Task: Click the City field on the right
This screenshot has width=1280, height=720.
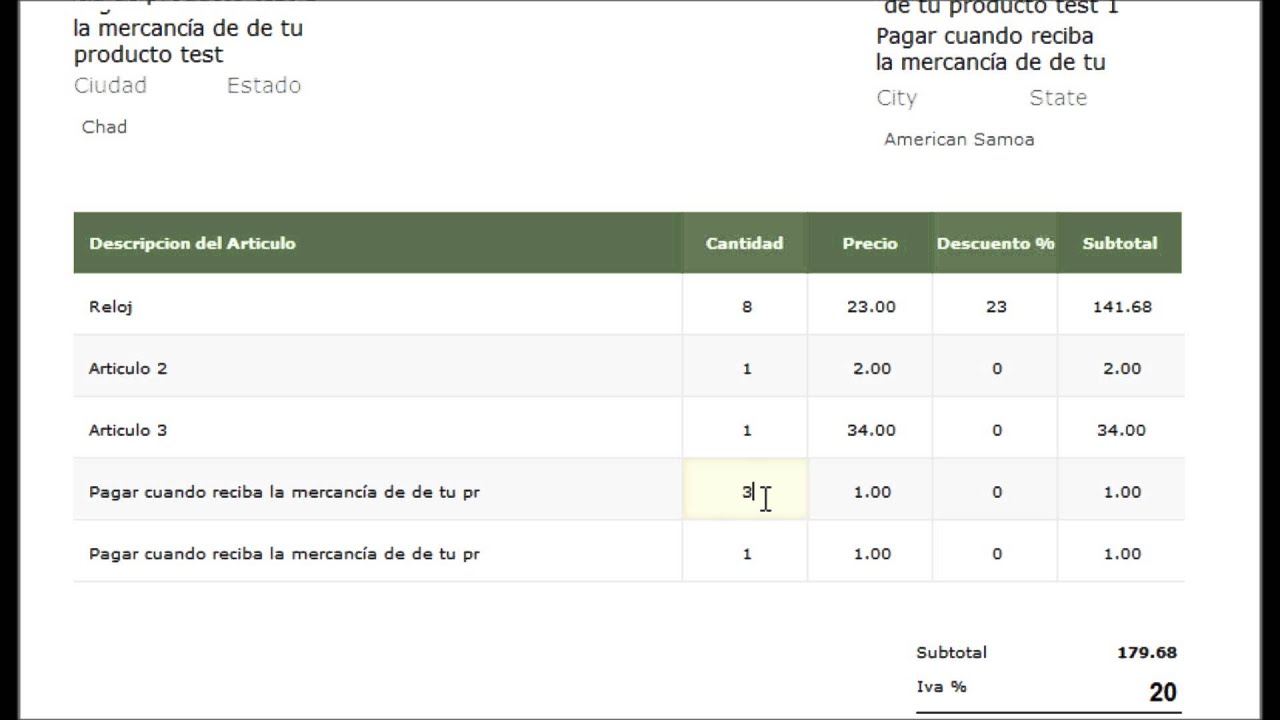Action: click(896, 98)
